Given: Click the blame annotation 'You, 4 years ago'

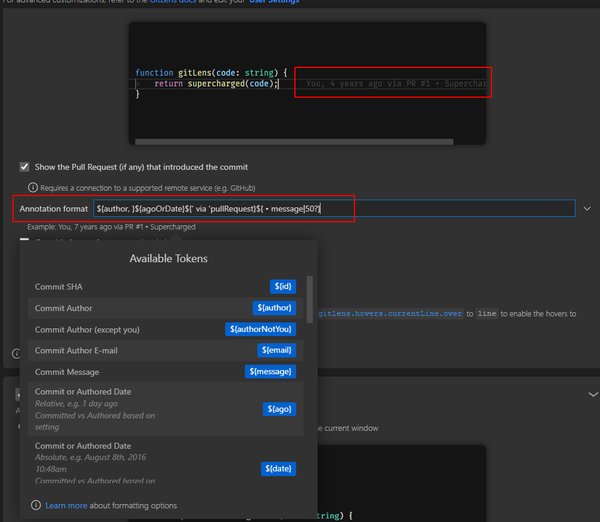Looking at the screenshot, I should tap(396, 83).
